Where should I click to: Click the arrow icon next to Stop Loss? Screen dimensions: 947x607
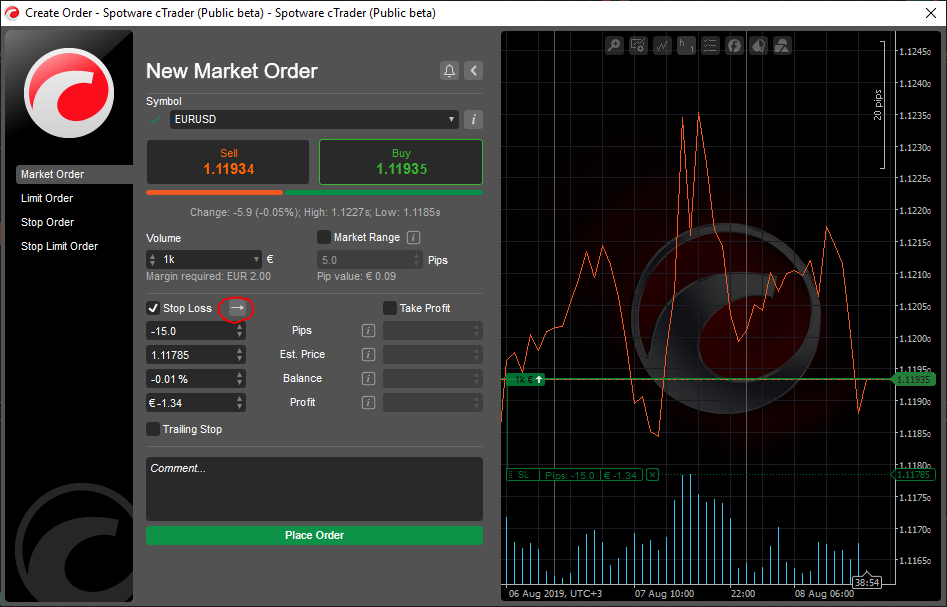click(236, 309)
